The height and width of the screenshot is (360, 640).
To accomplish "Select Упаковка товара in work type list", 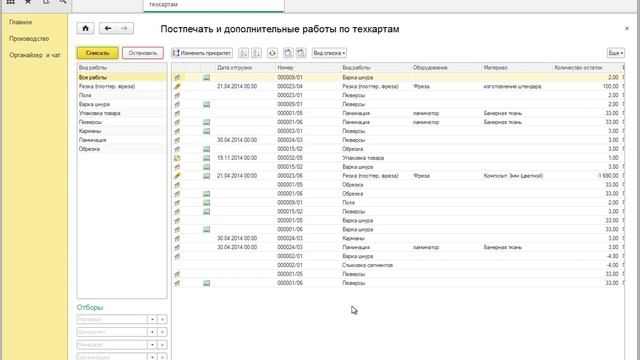I will (x=122, y=113).
